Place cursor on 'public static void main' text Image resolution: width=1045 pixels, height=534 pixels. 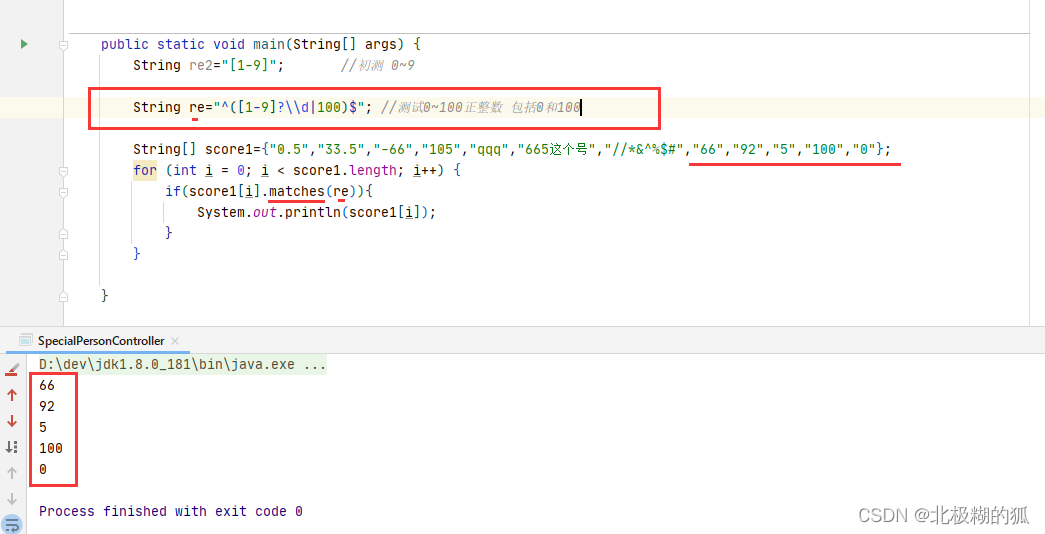click(193, 44)
